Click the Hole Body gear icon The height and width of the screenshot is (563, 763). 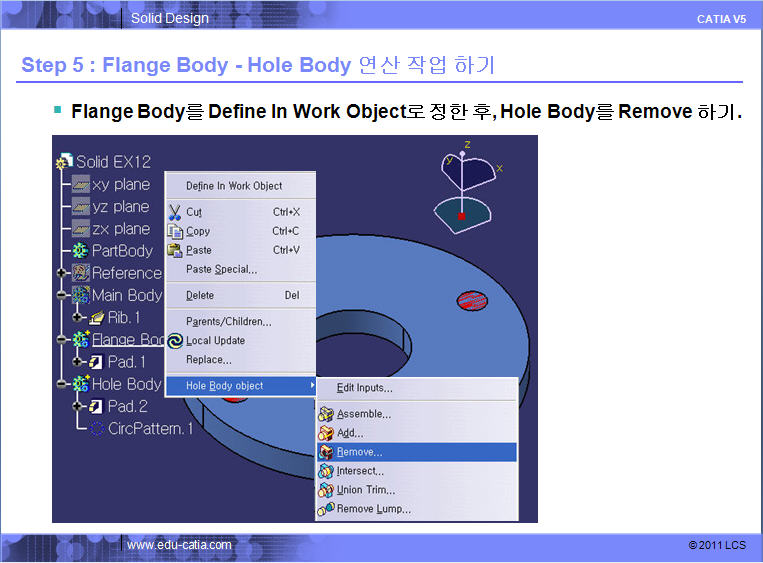coord(81,384)
